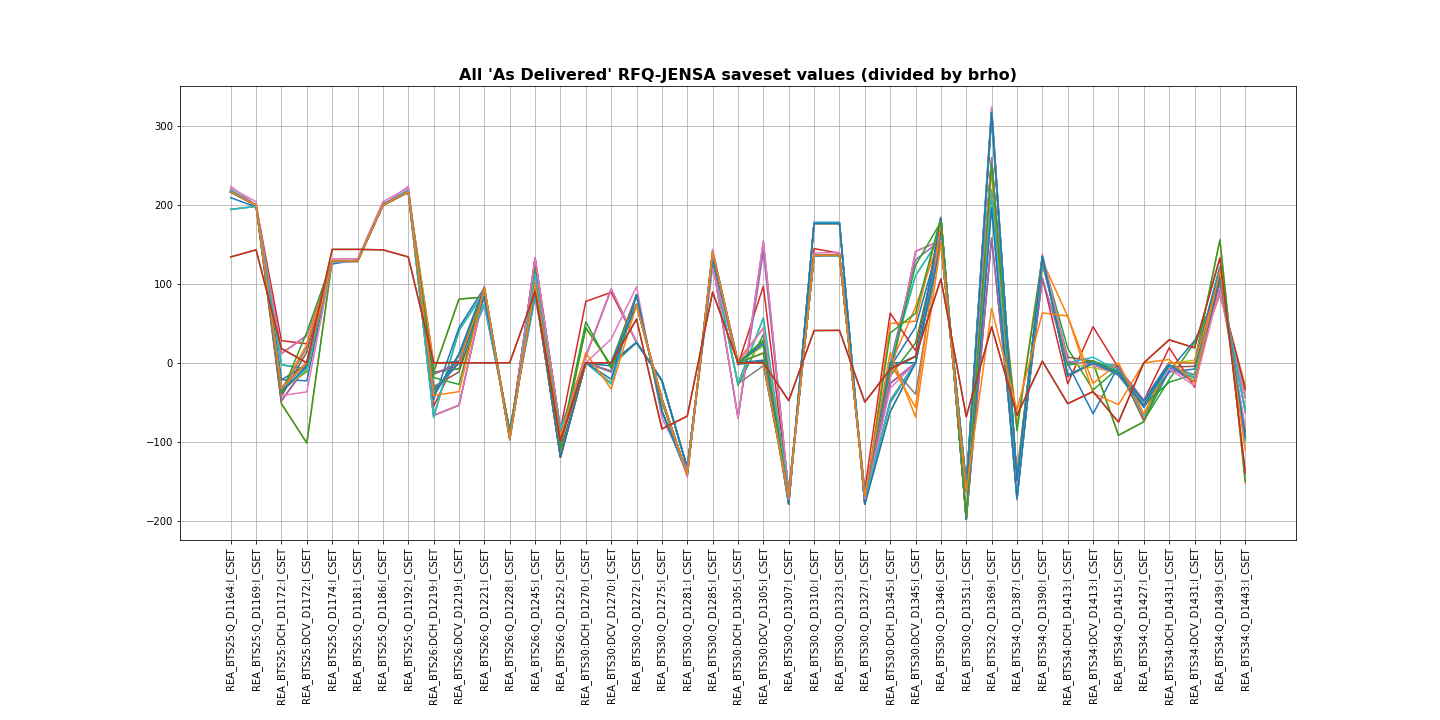Click x-axis label REA_BTS30:Q_D1327:I_CSET
The image size is (1440, 720).
(x=865, y=620)
